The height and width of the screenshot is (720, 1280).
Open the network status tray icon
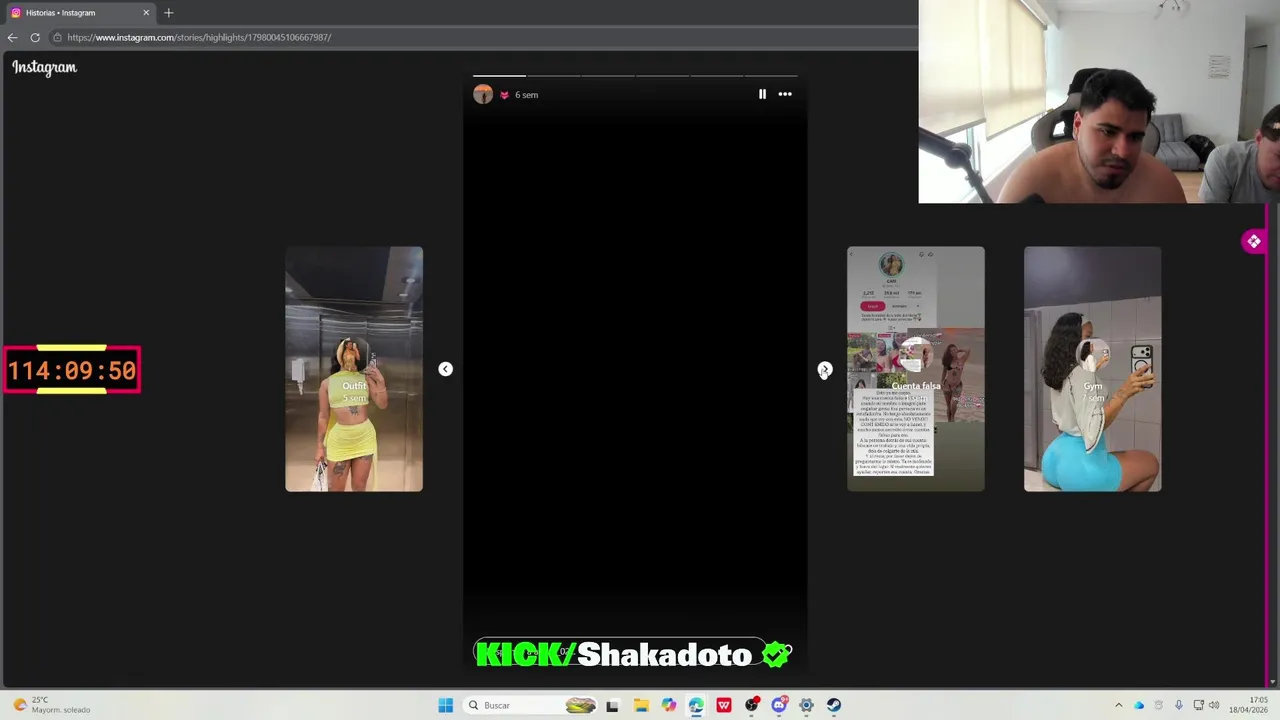pos(1198,705)
